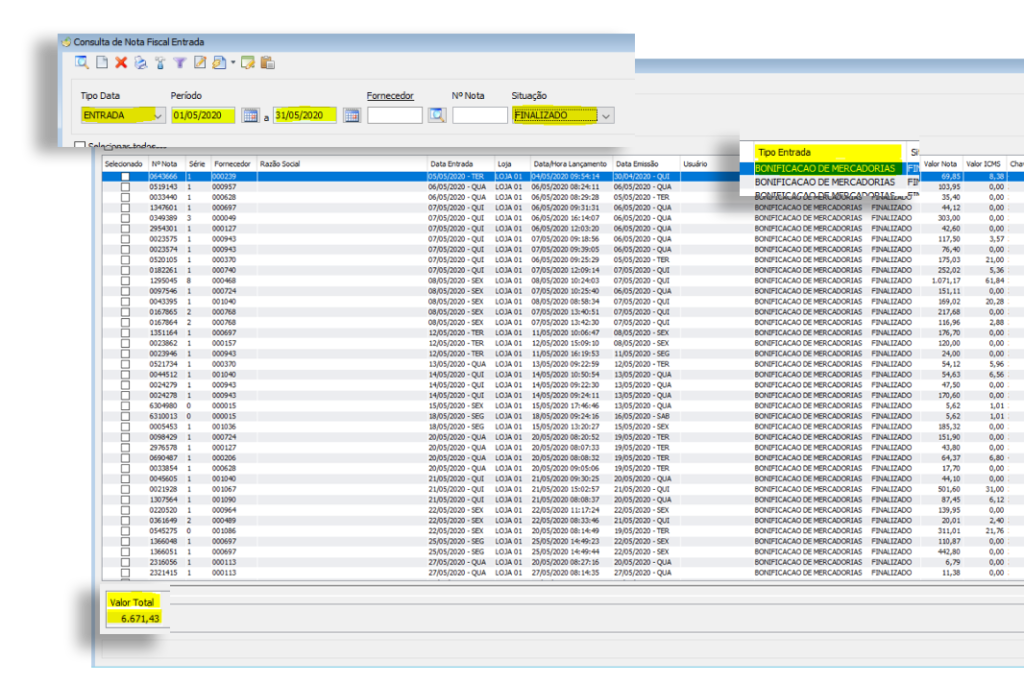Image resolution: width=1024 pixels, height=685 pixels.
Task: Tick checkbox for nota 1347601
Action: 125,208
